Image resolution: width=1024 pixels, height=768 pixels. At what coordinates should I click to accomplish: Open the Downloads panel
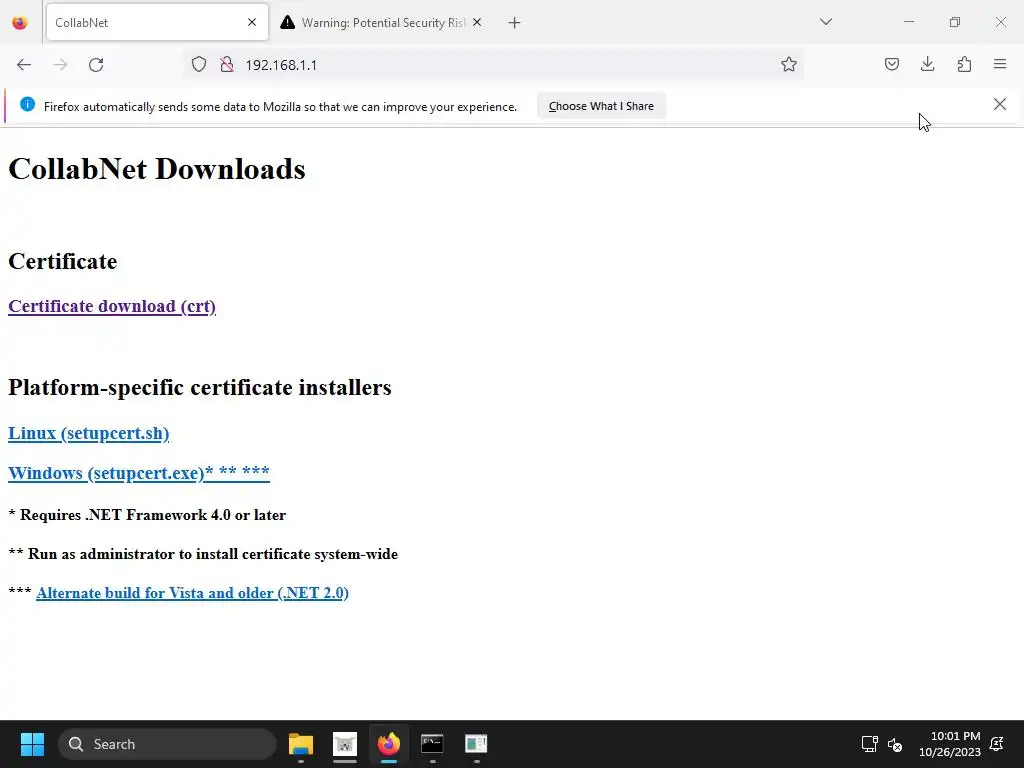point(927,64)
